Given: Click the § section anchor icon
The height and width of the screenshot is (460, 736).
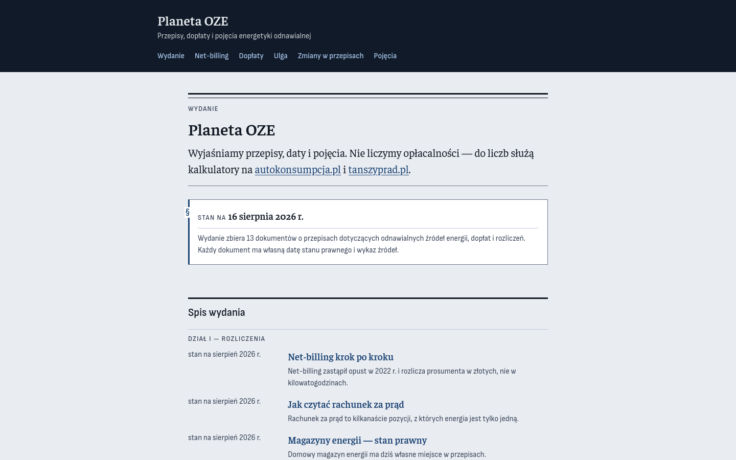Looking at the screenshot, I should [x=187, y=212].
